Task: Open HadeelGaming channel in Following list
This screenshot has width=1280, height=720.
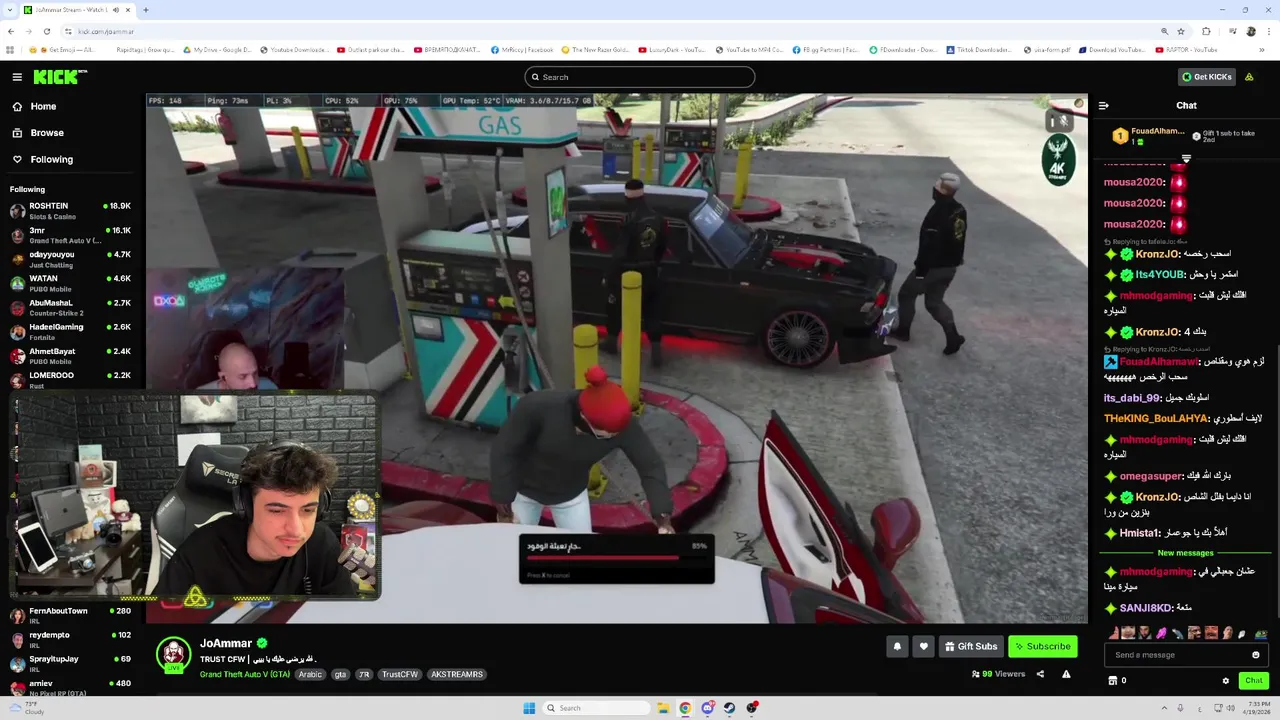Action: 70,331
